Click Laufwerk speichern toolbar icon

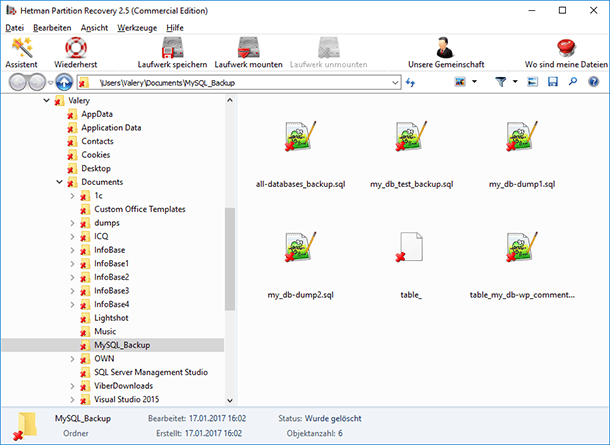pyautogui.click(x=172, y=47)
